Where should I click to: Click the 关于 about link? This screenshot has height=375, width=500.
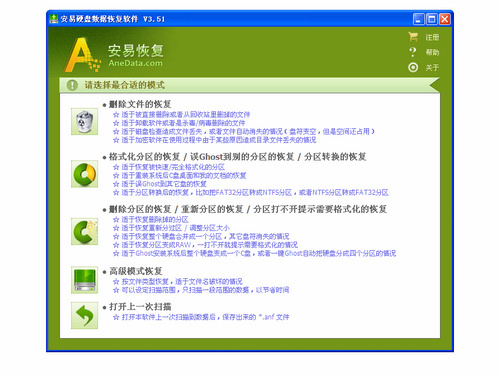[x=432, y=68]
